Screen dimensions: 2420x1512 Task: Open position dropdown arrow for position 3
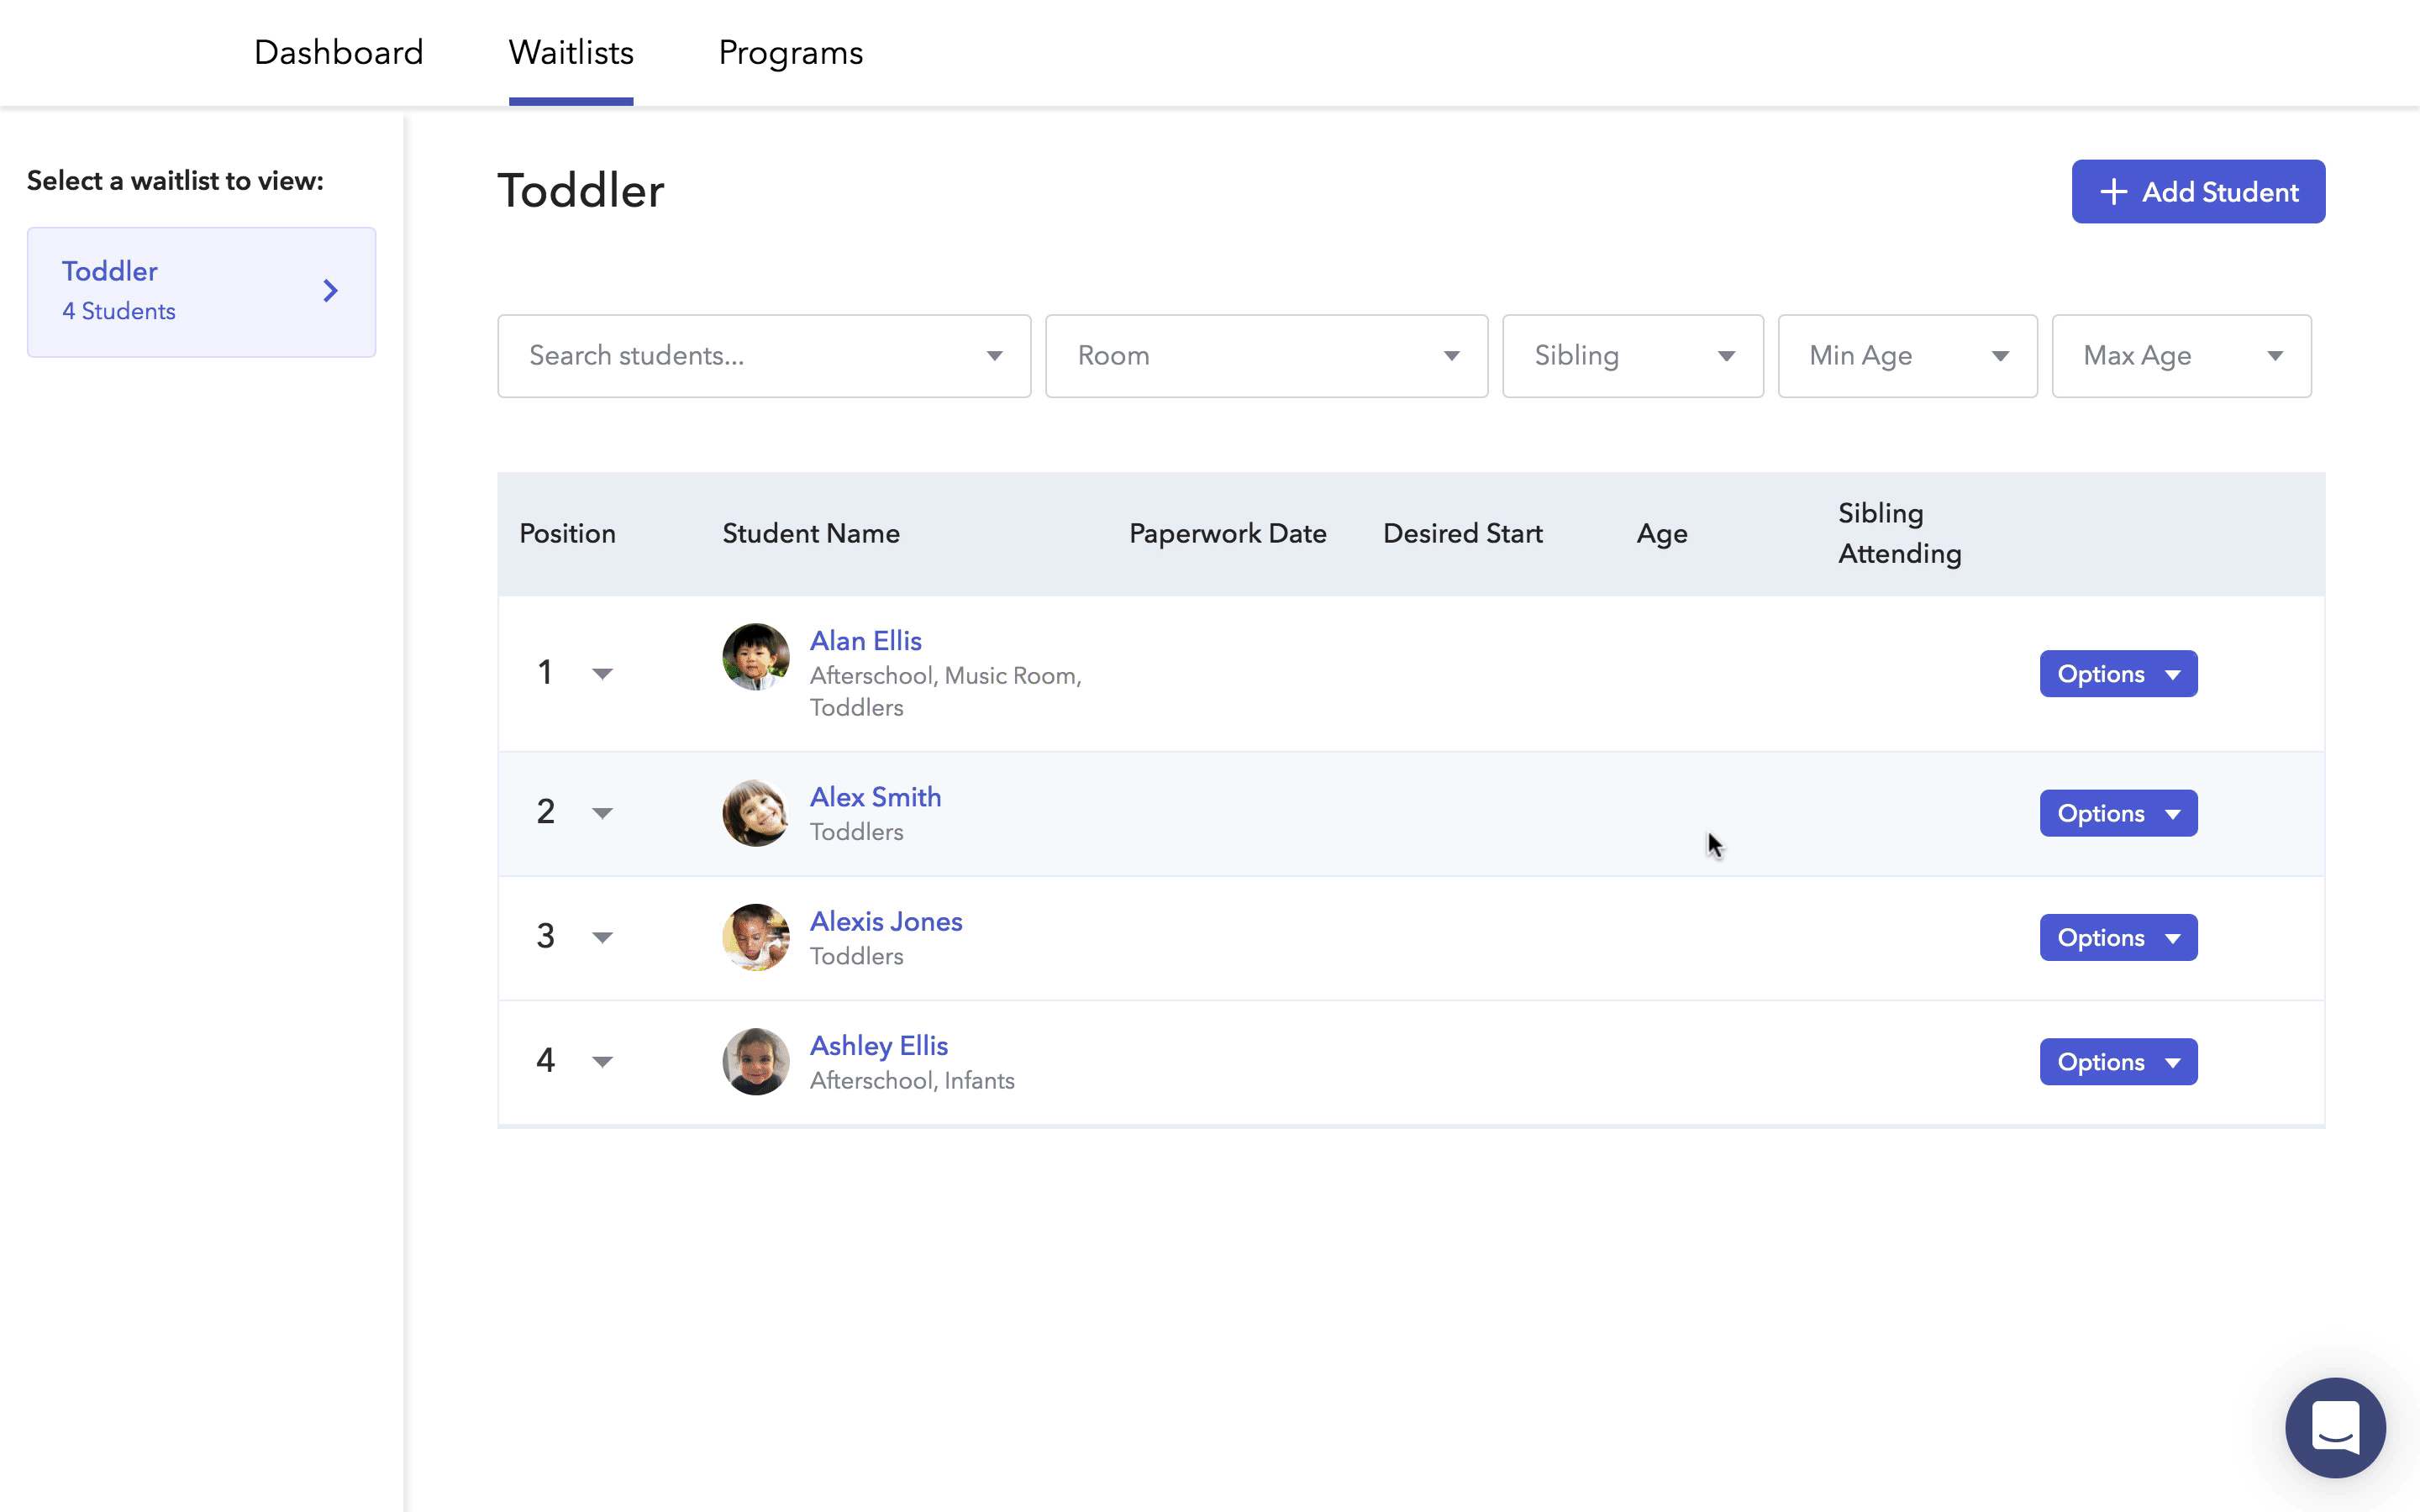click(x=602, y=937)
